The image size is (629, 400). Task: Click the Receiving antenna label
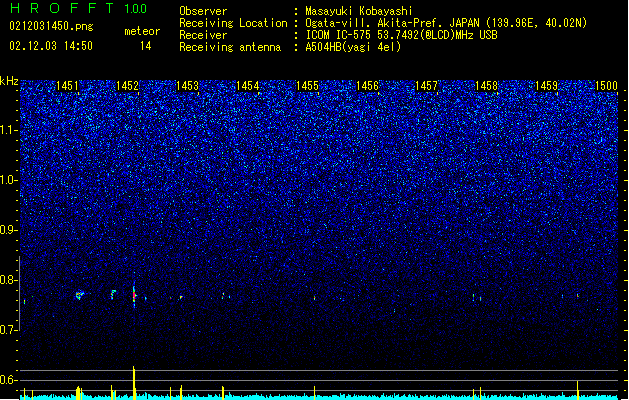230,47
